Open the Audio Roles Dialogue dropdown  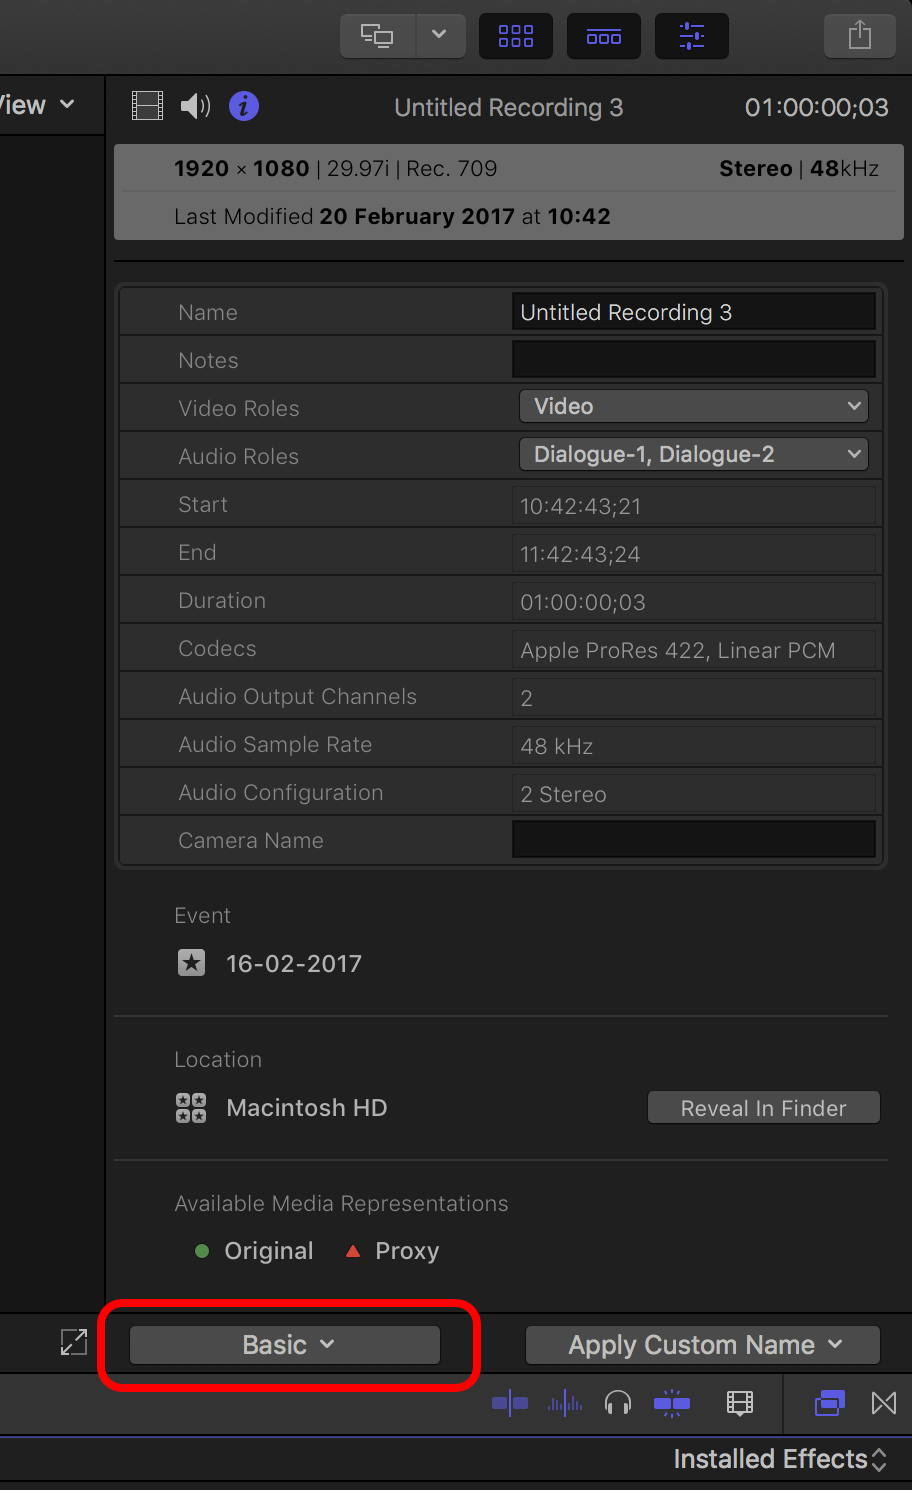(693, 454)
